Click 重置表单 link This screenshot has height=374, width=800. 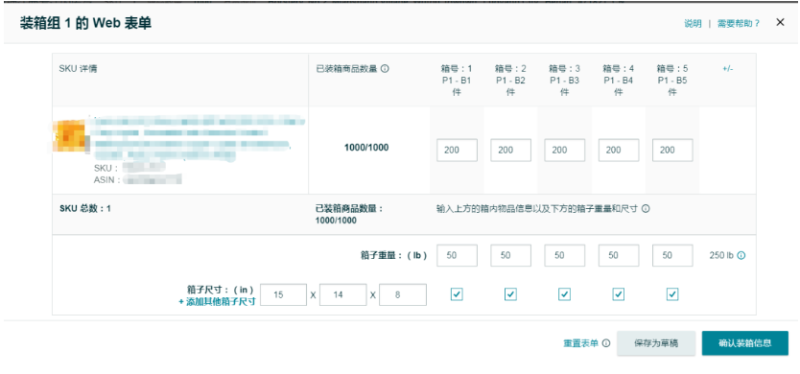point(581,343)
